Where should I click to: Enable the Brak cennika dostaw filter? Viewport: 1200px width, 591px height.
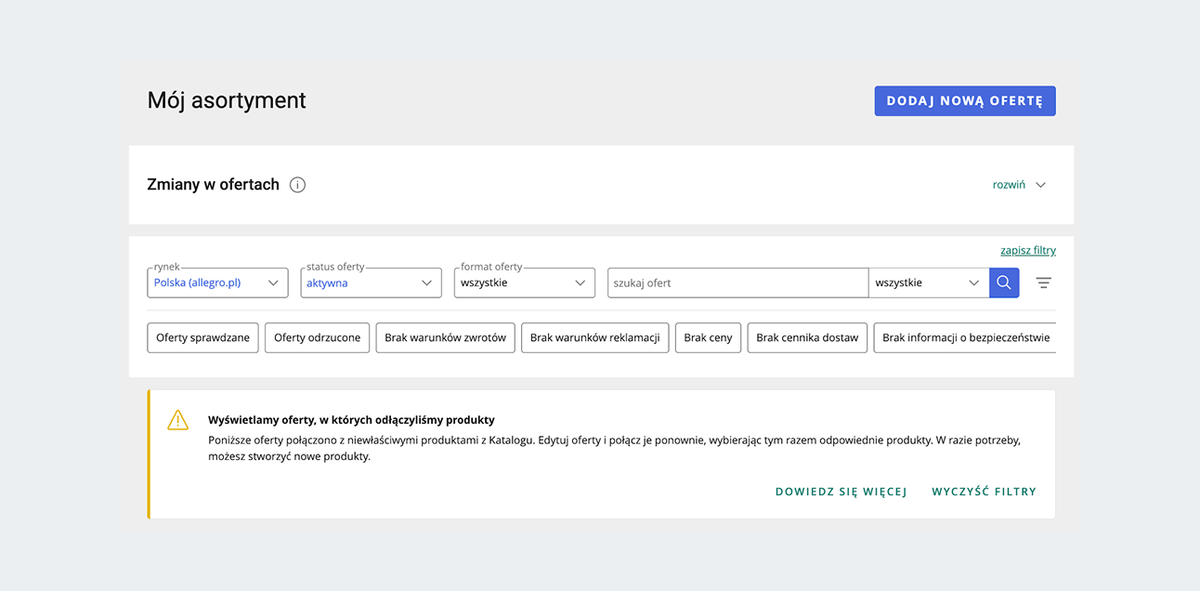[807, 338]
